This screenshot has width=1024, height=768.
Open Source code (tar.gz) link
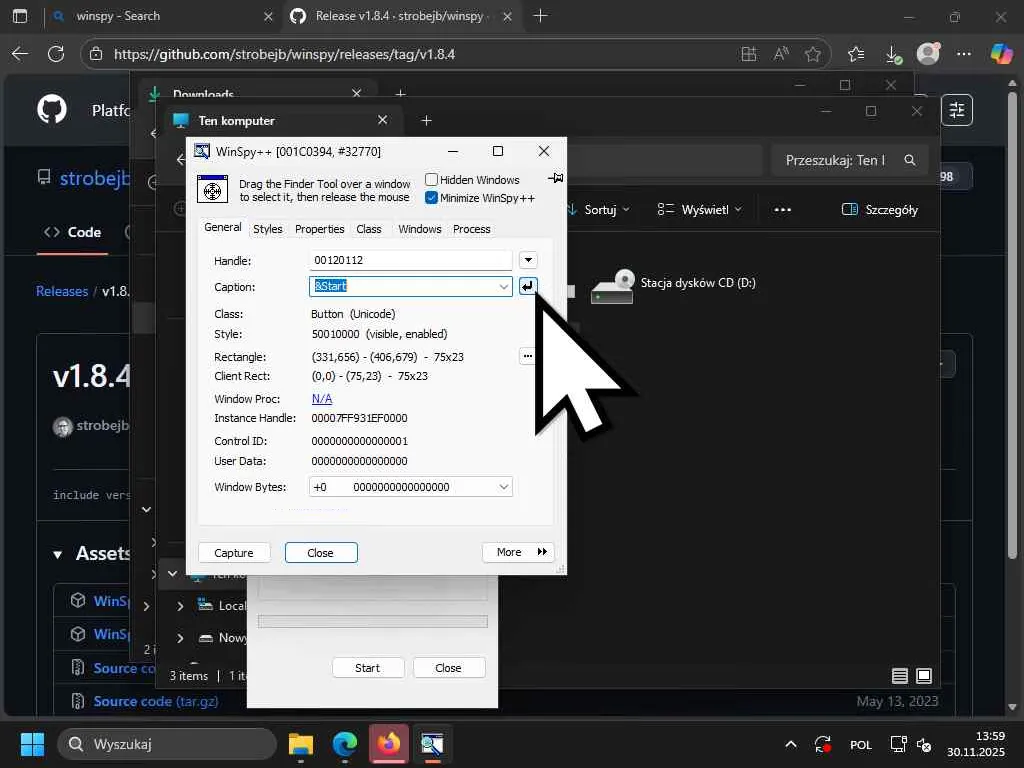(x=156, y=701)
